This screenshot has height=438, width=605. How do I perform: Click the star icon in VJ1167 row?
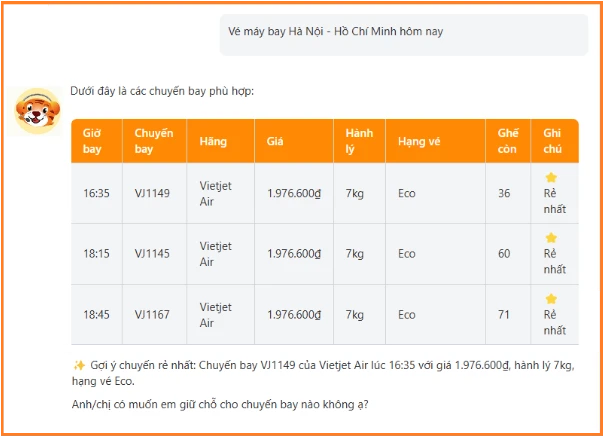coord(551,299)
